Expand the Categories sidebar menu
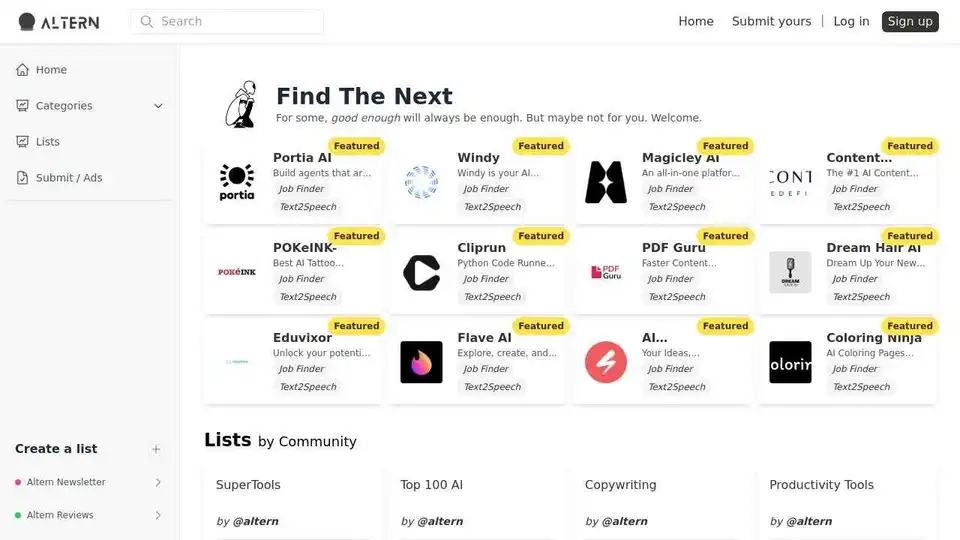Image resolution: width=960 pixels, height=540 pixels. tap(158, 106)
